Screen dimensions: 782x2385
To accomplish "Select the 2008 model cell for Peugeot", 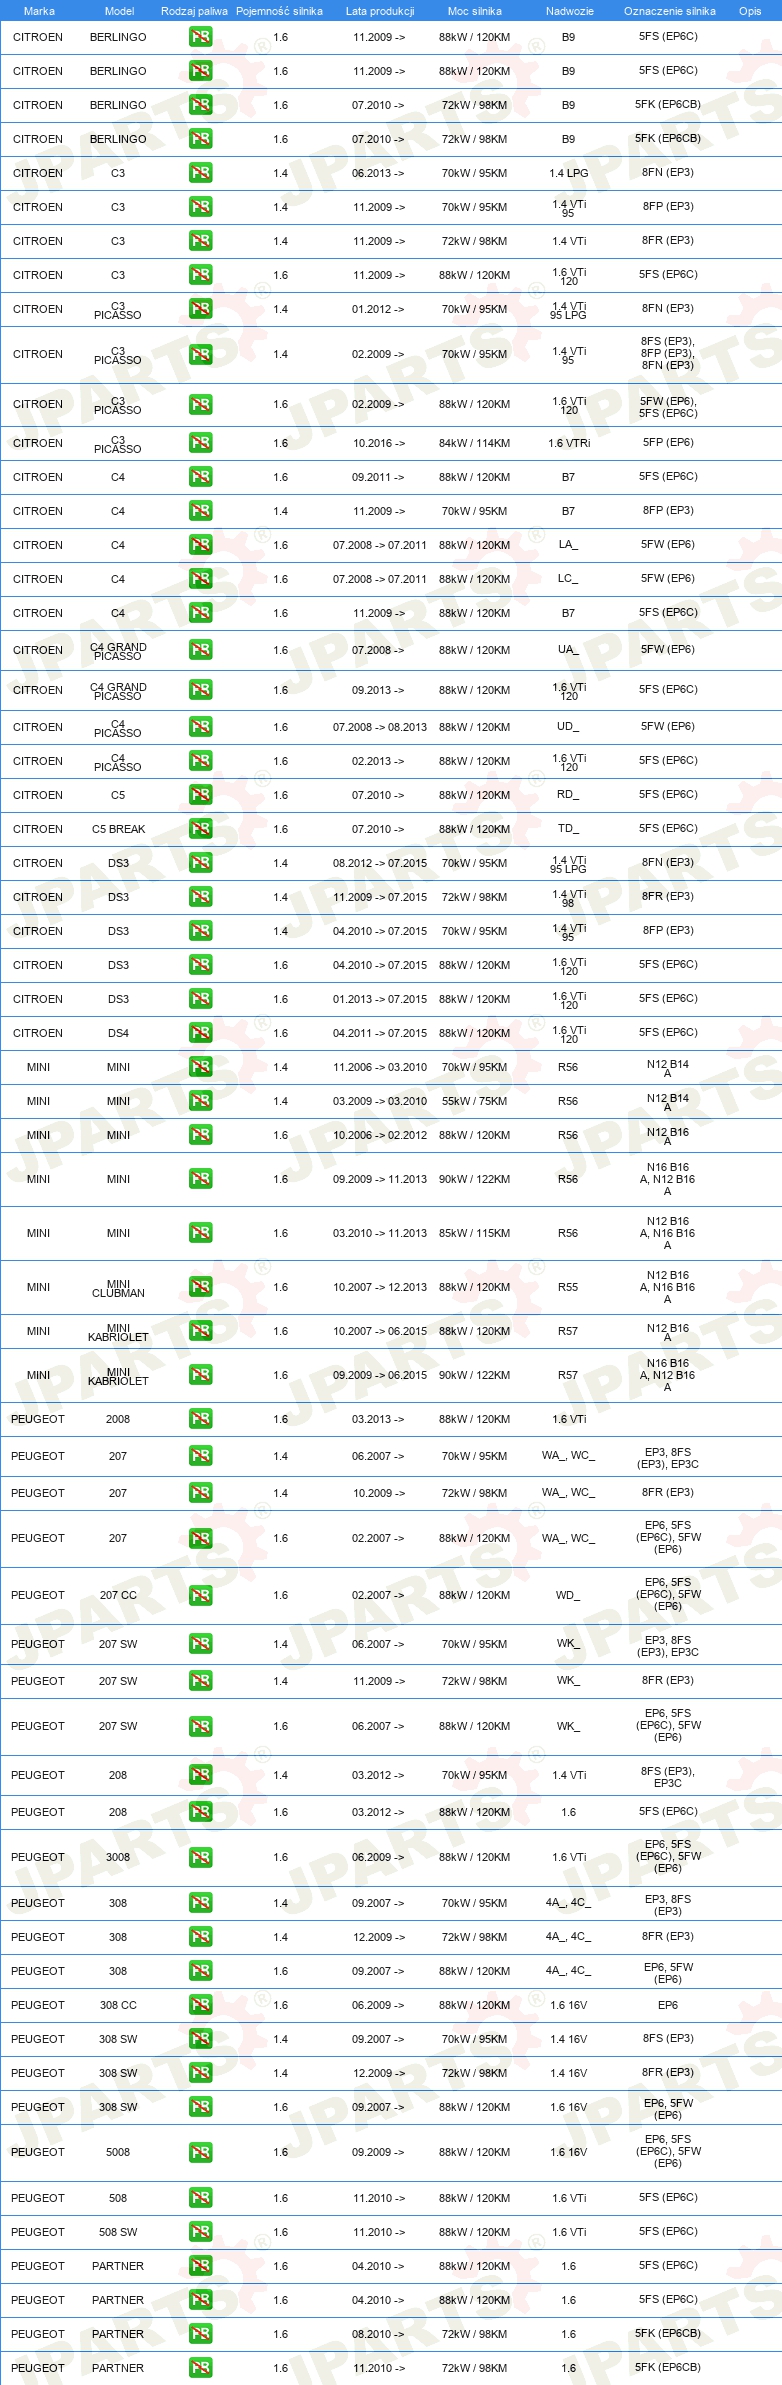I will pos(118,1419).
